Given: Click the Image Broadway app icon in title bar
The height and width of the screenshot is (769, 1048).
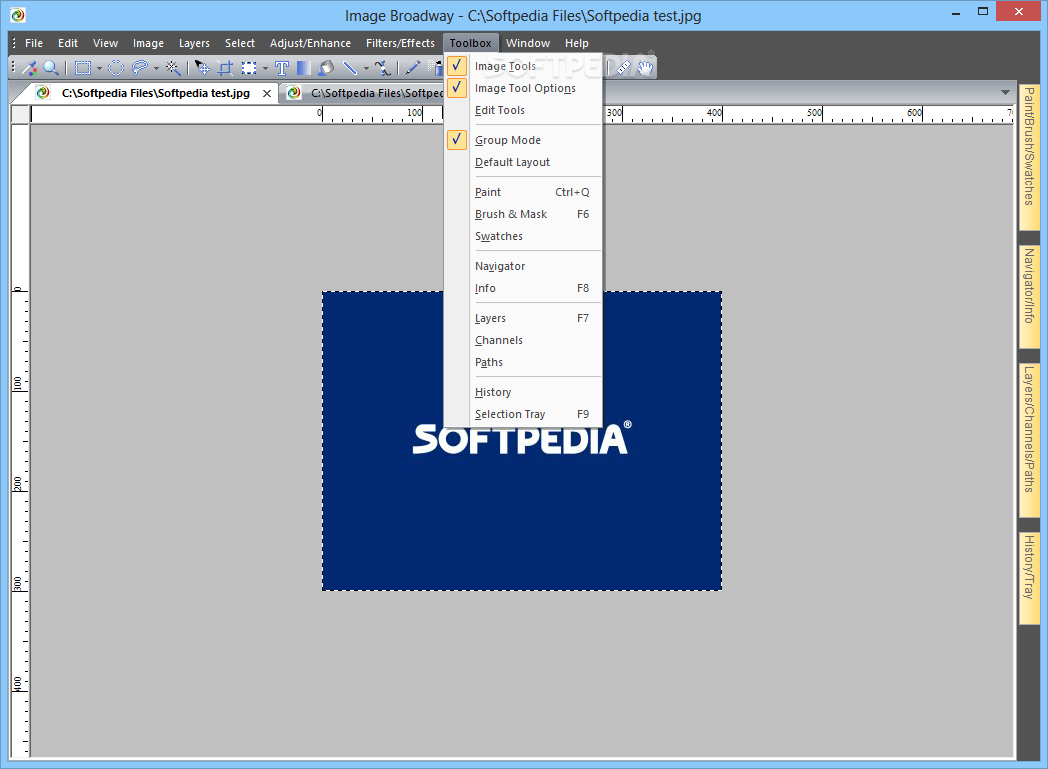Looking at the screenshot, I should pyautogui.click(x=18, y=15).
